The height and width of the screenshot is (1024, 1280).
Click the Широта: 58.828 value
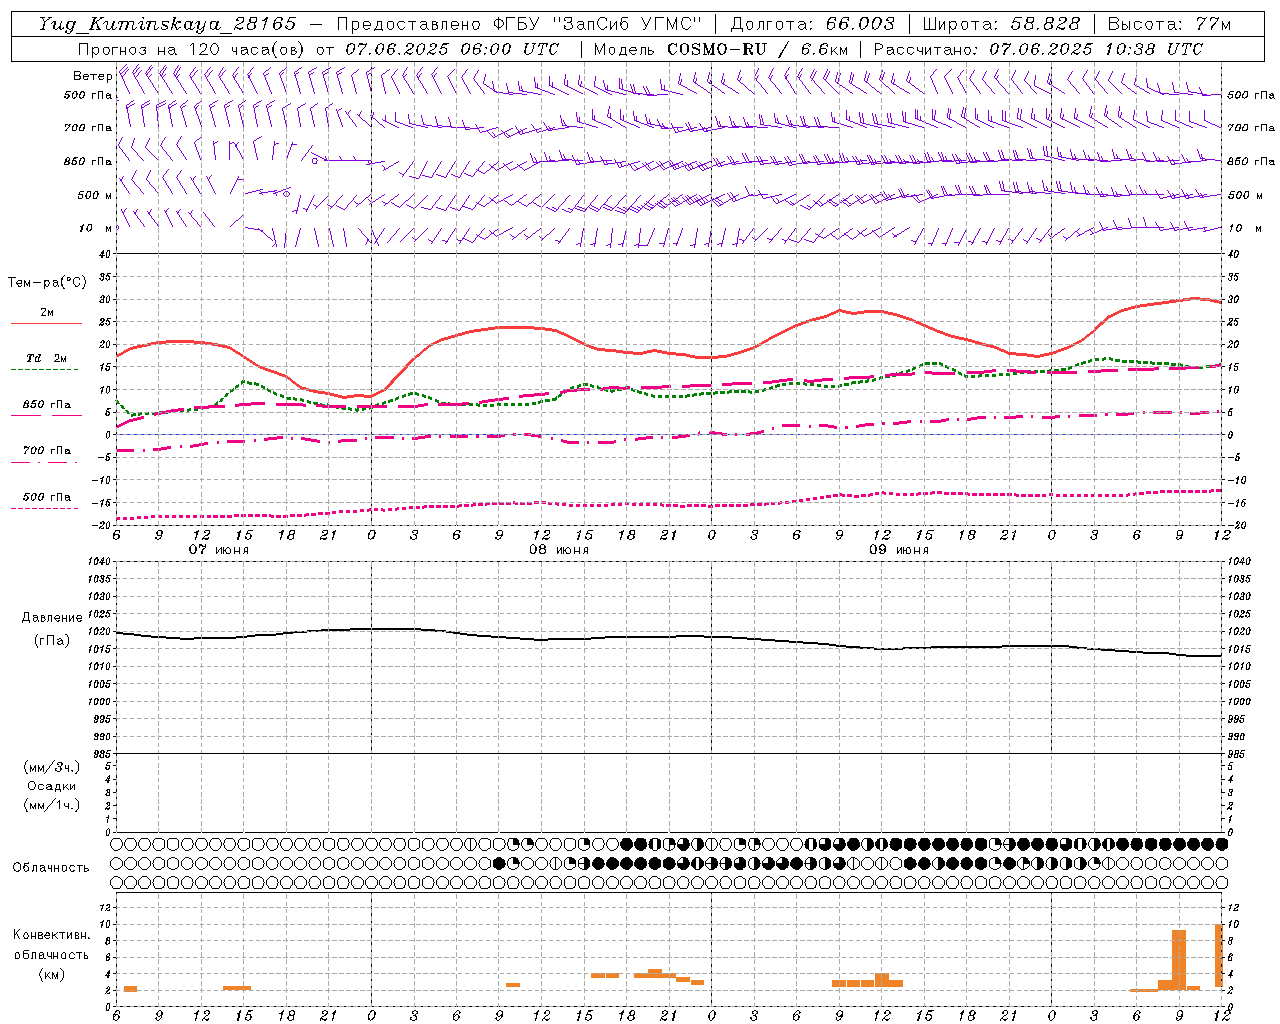[1001, 24]
